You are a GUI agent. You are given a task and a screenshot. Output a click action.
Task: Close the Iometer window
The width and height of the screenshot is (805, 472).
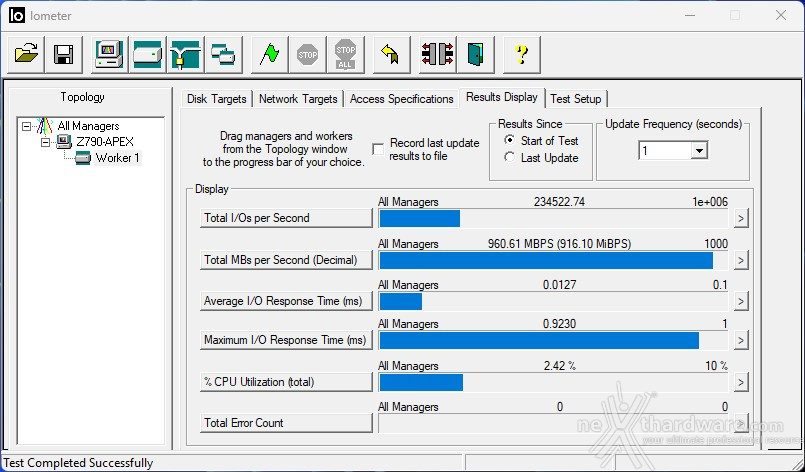pyautogui.click(x=781, y=16)
